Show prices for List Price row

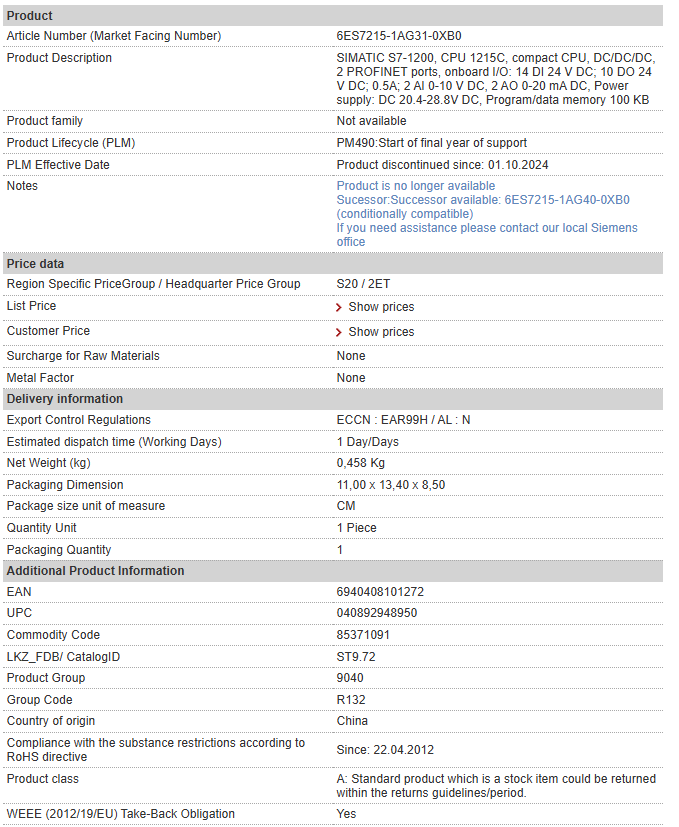point(381,307)
